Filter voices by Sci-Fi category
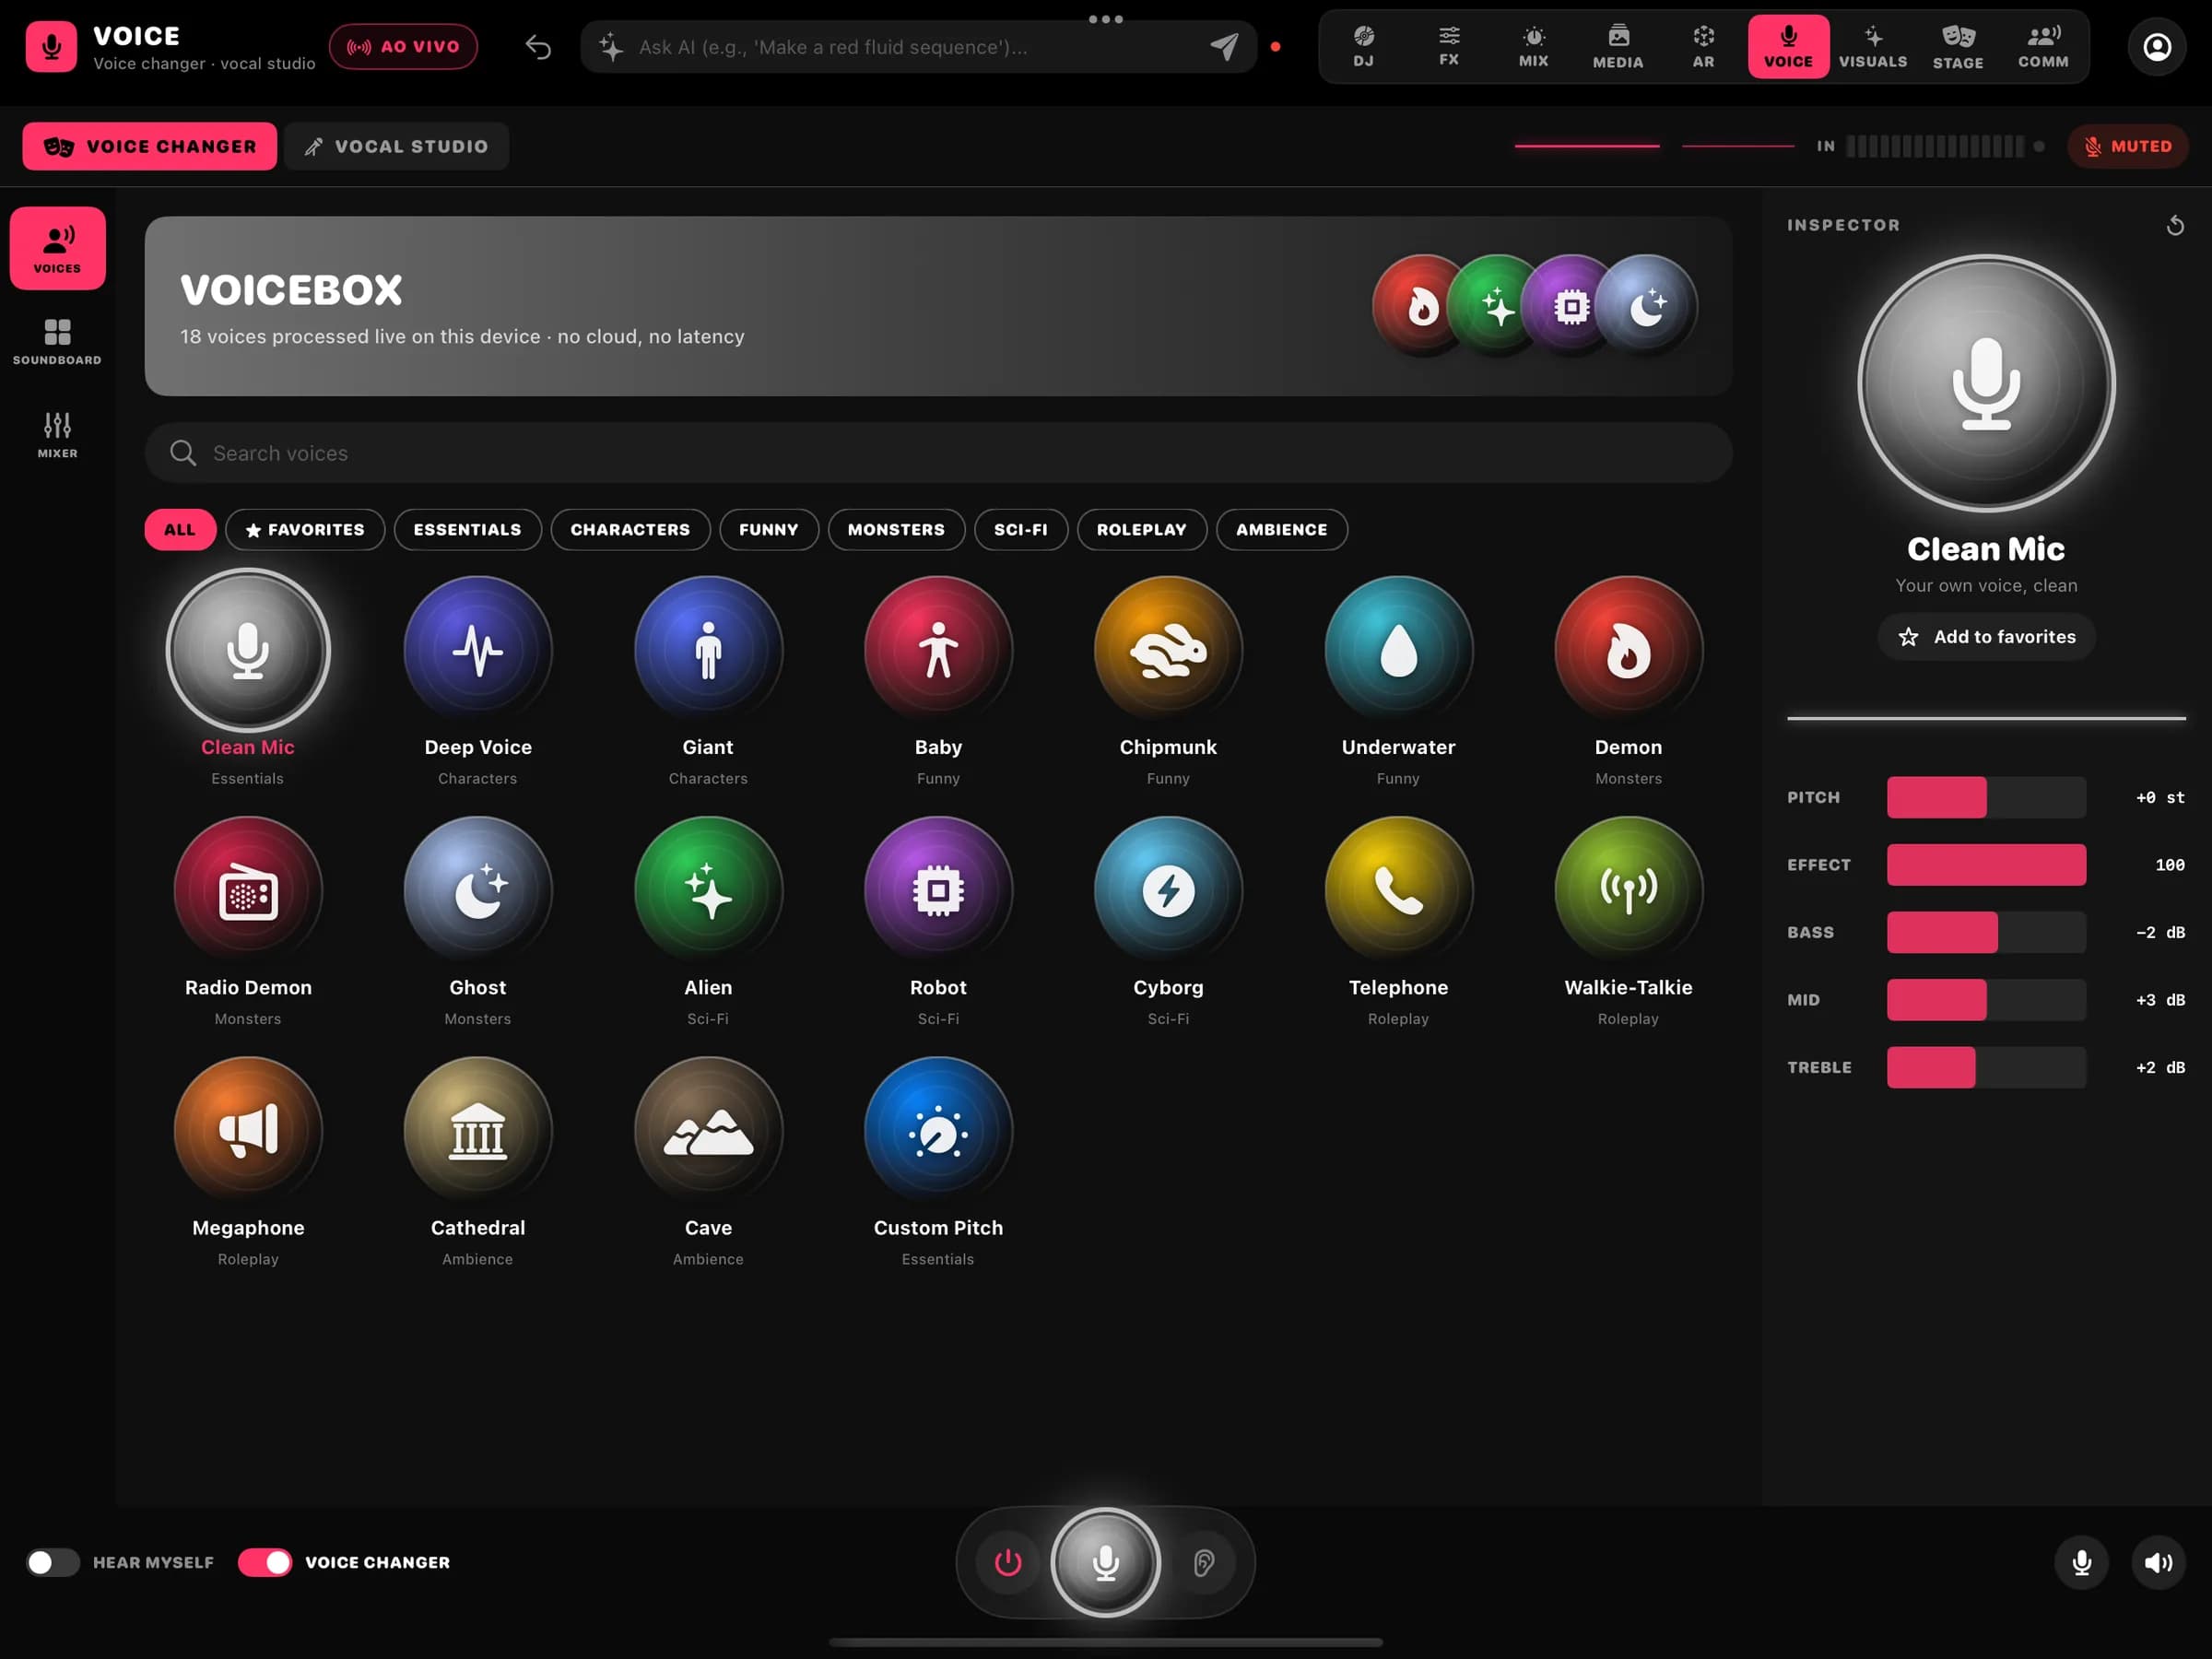 [x=1021, y=529]
